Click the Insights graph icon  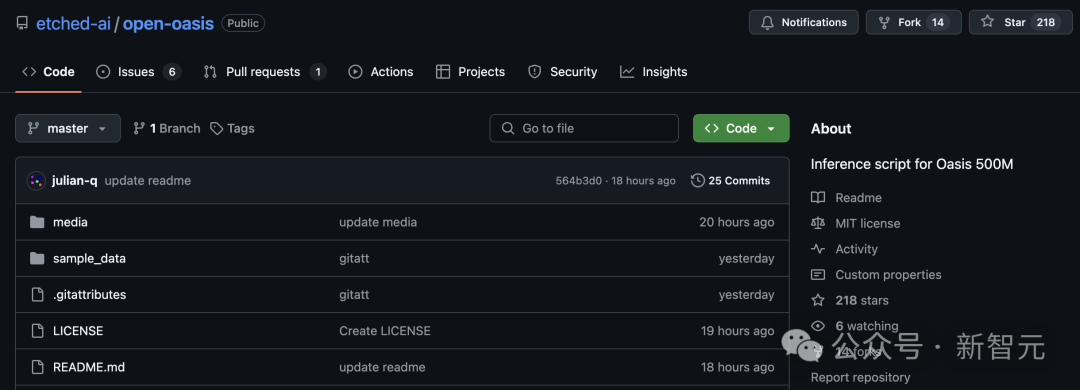[627, 72]
